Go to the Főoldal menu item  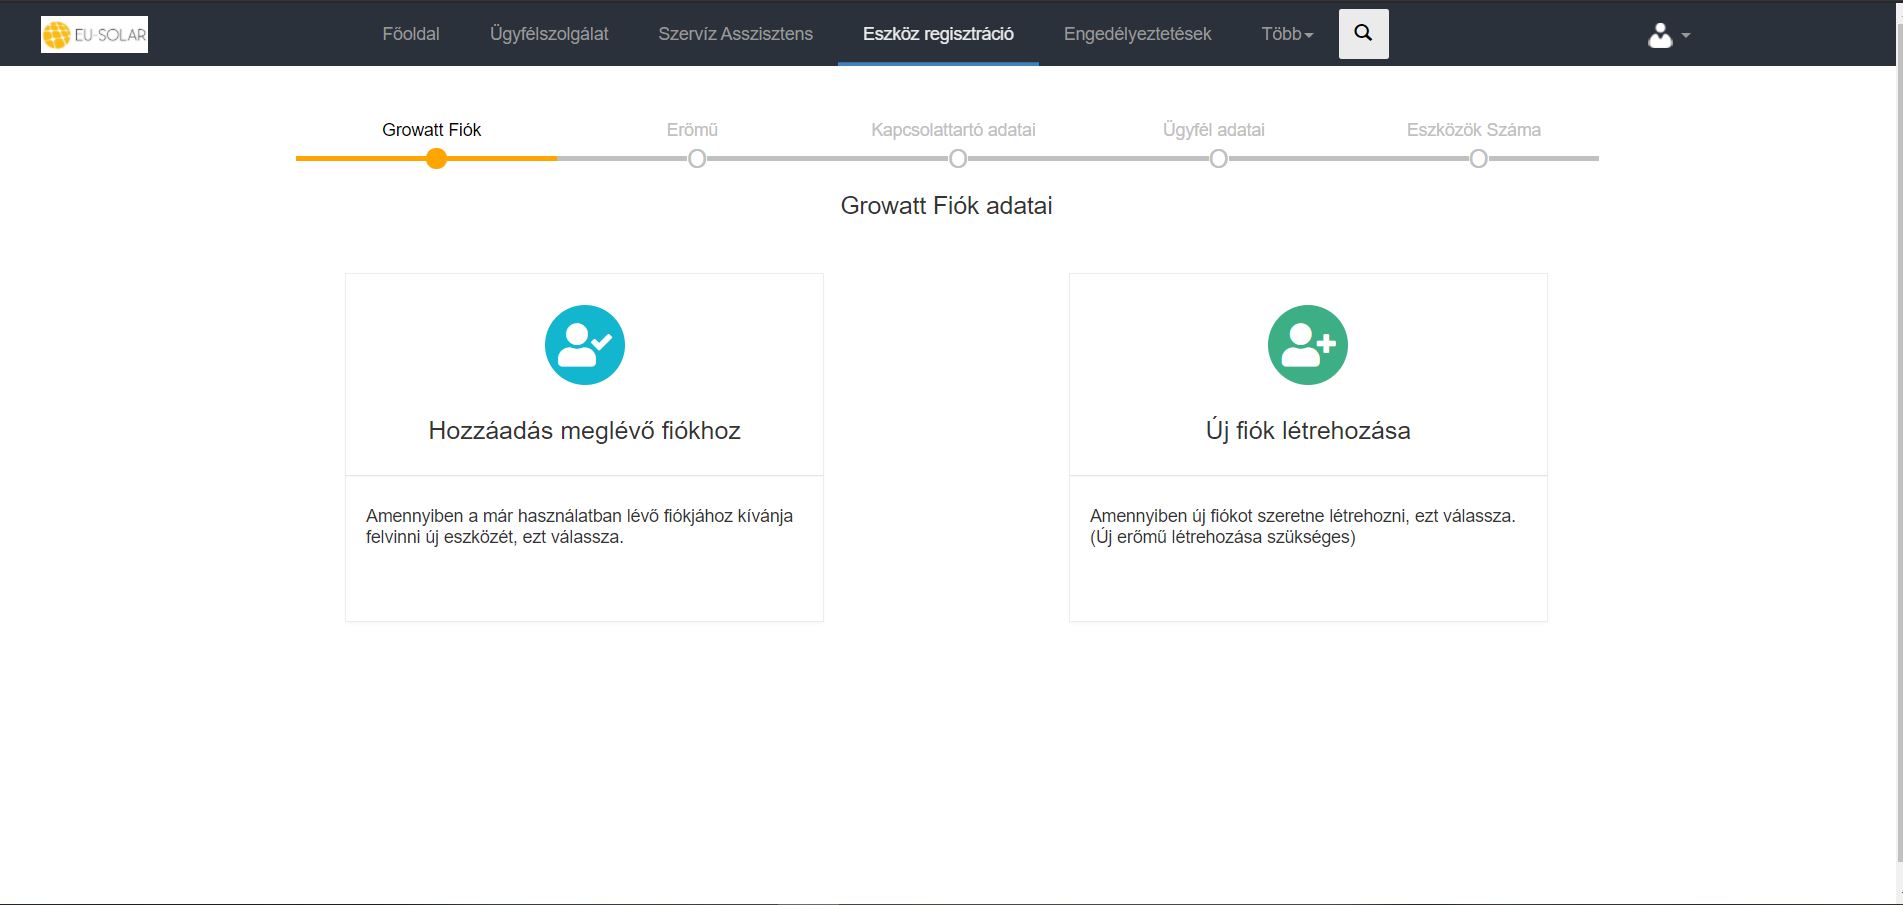[x=410, y=34]
